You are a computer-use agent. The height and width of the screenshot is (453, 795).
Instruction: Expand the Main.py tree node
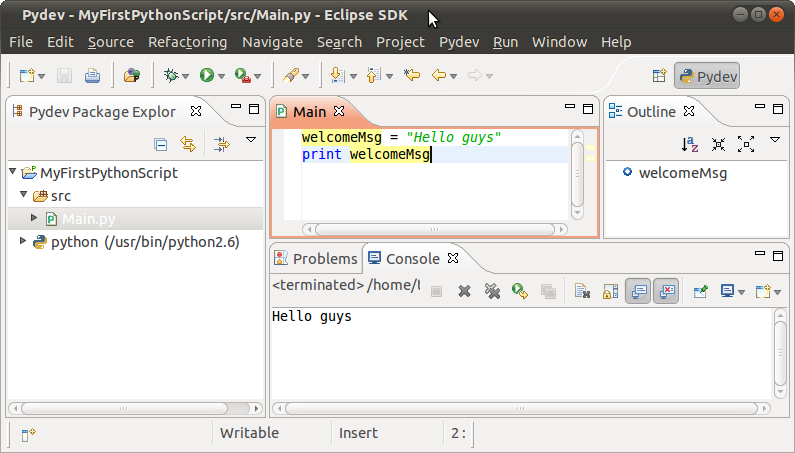pos(34,218)
